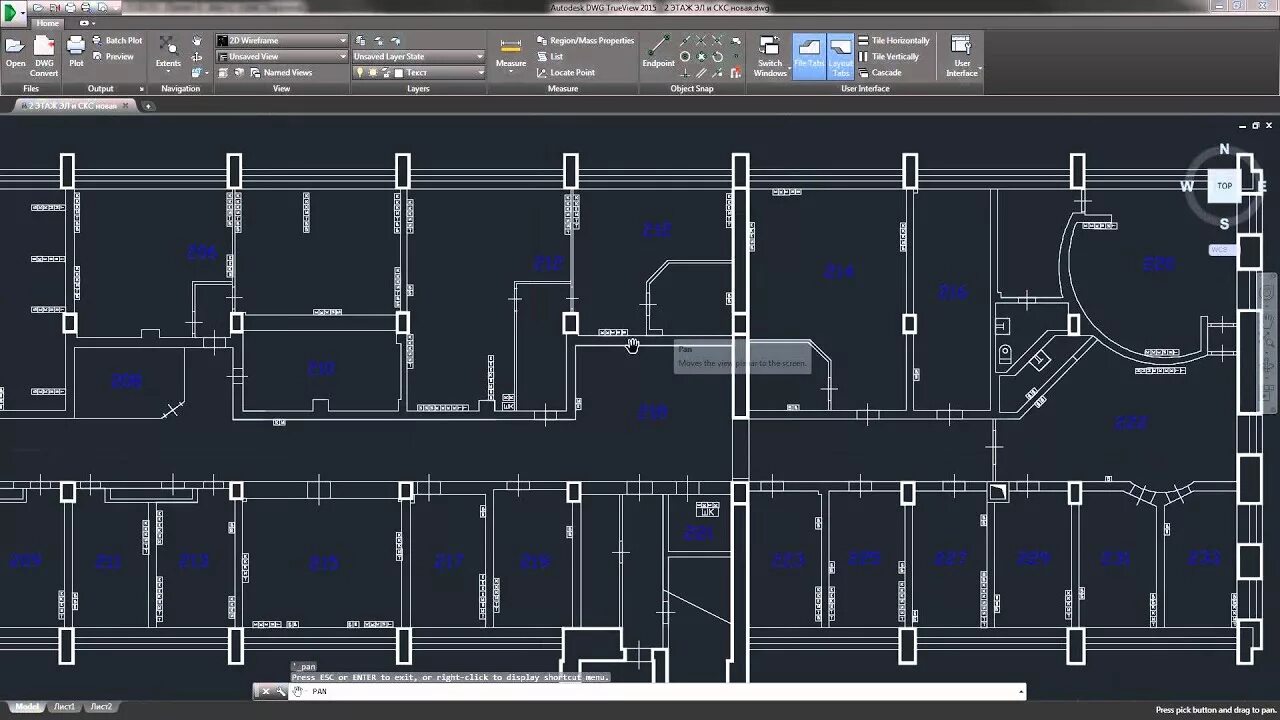Activate the Orbit navigation tool

(x=196, y=57)
